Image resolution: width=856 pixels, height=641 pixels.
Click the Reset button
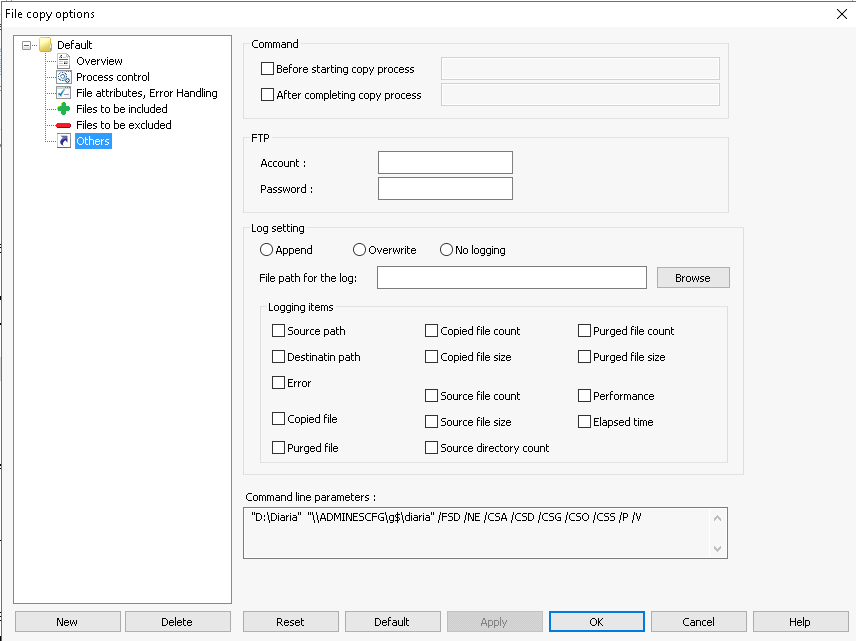290,622
